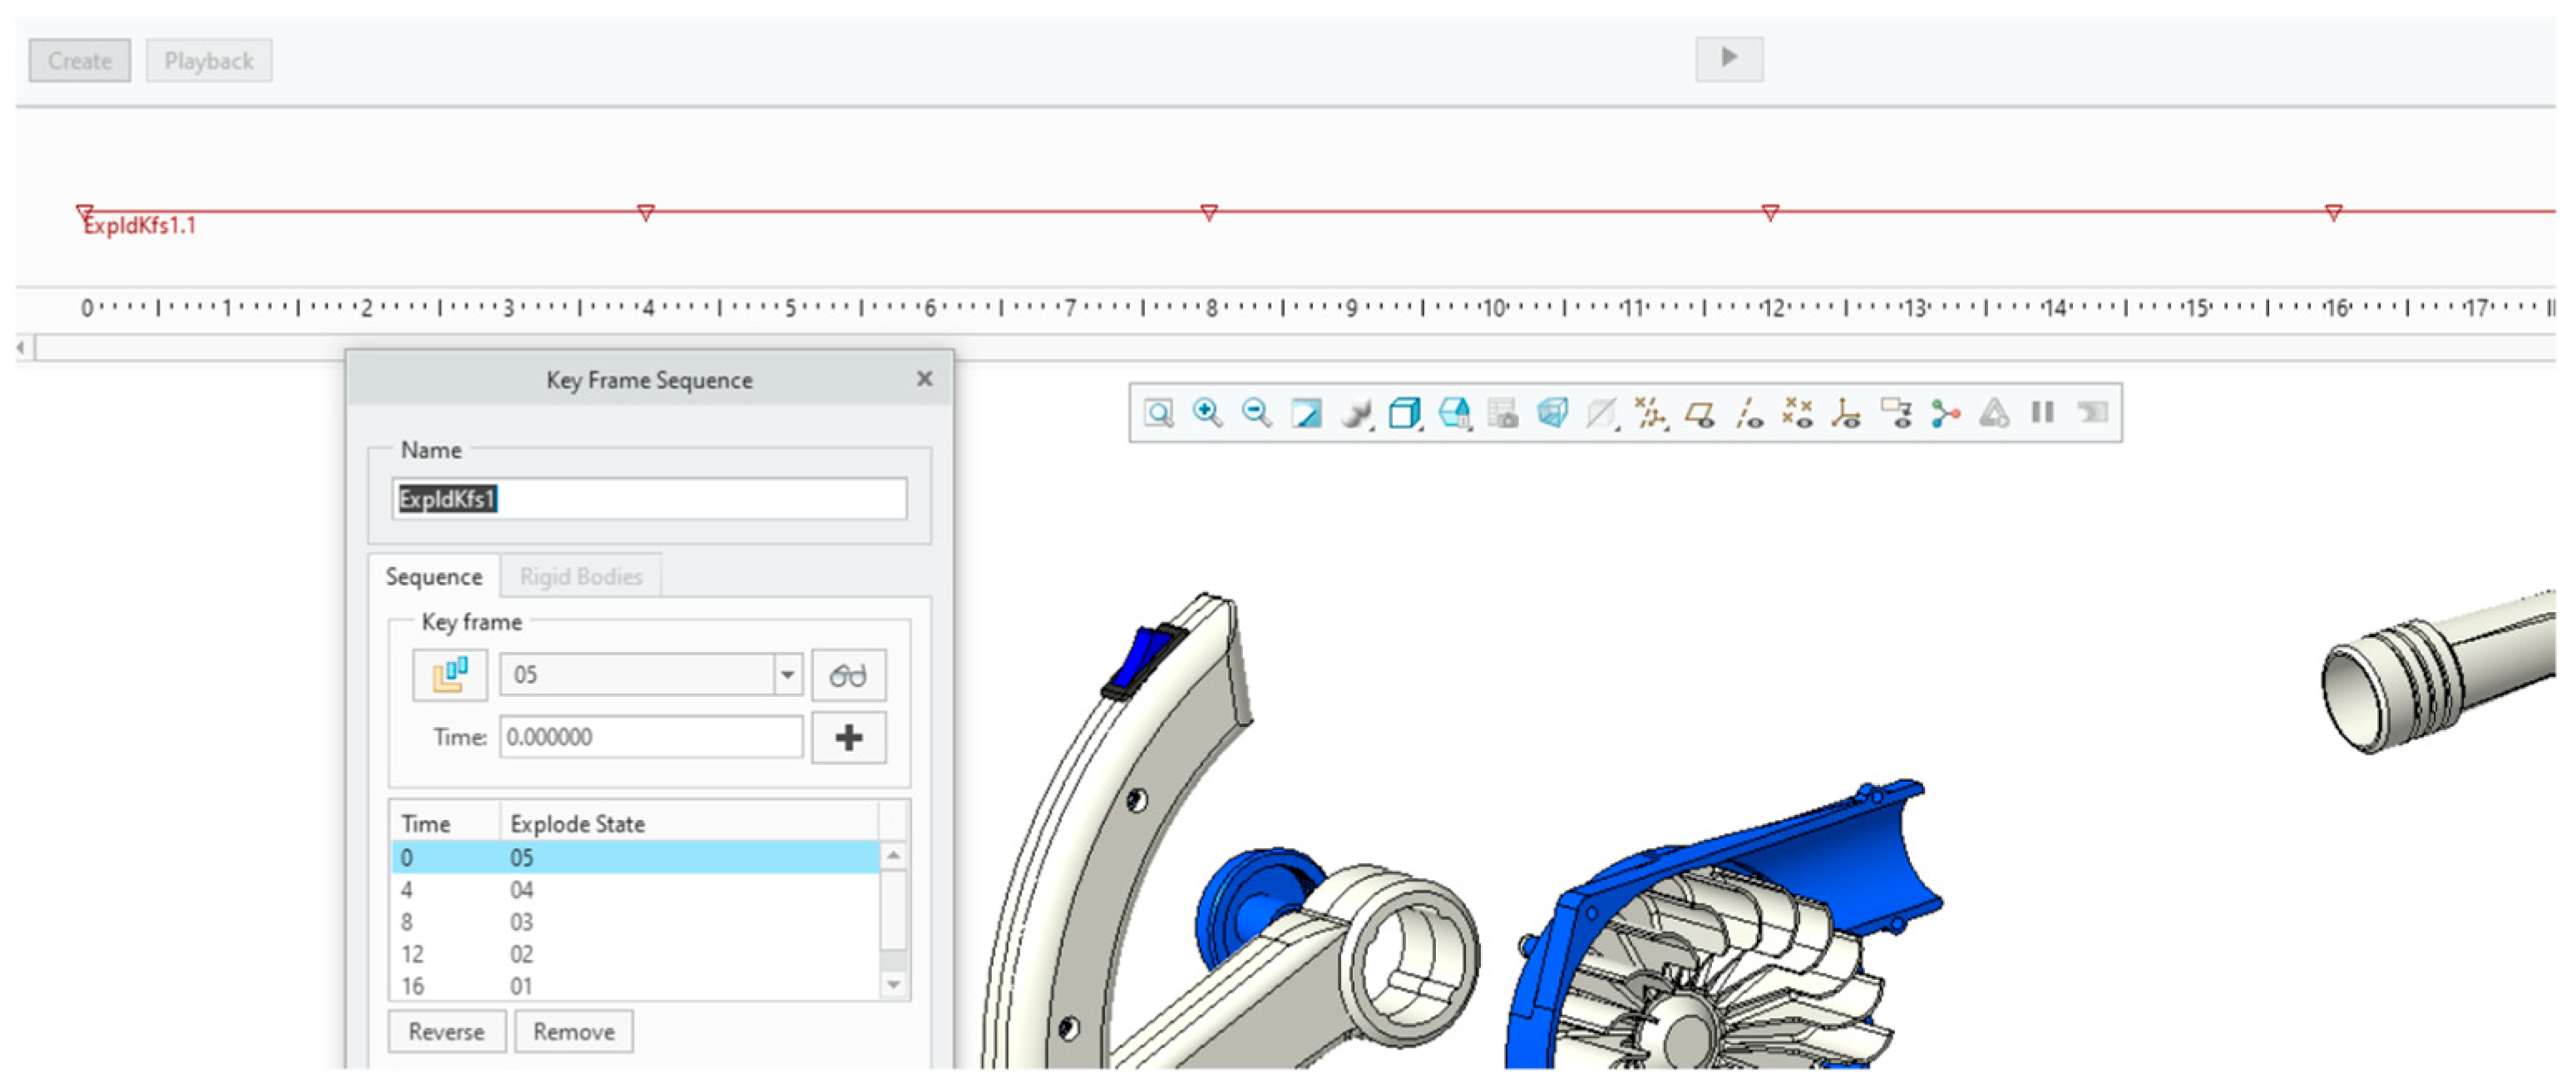Click the Reverse button
Screen dimensions: 2576x1092
point(446,1032)
